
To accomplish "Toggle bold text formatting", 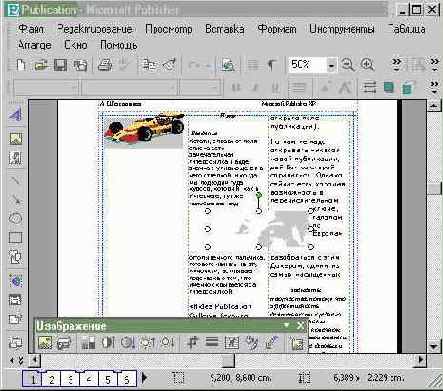I will (236, 88).
